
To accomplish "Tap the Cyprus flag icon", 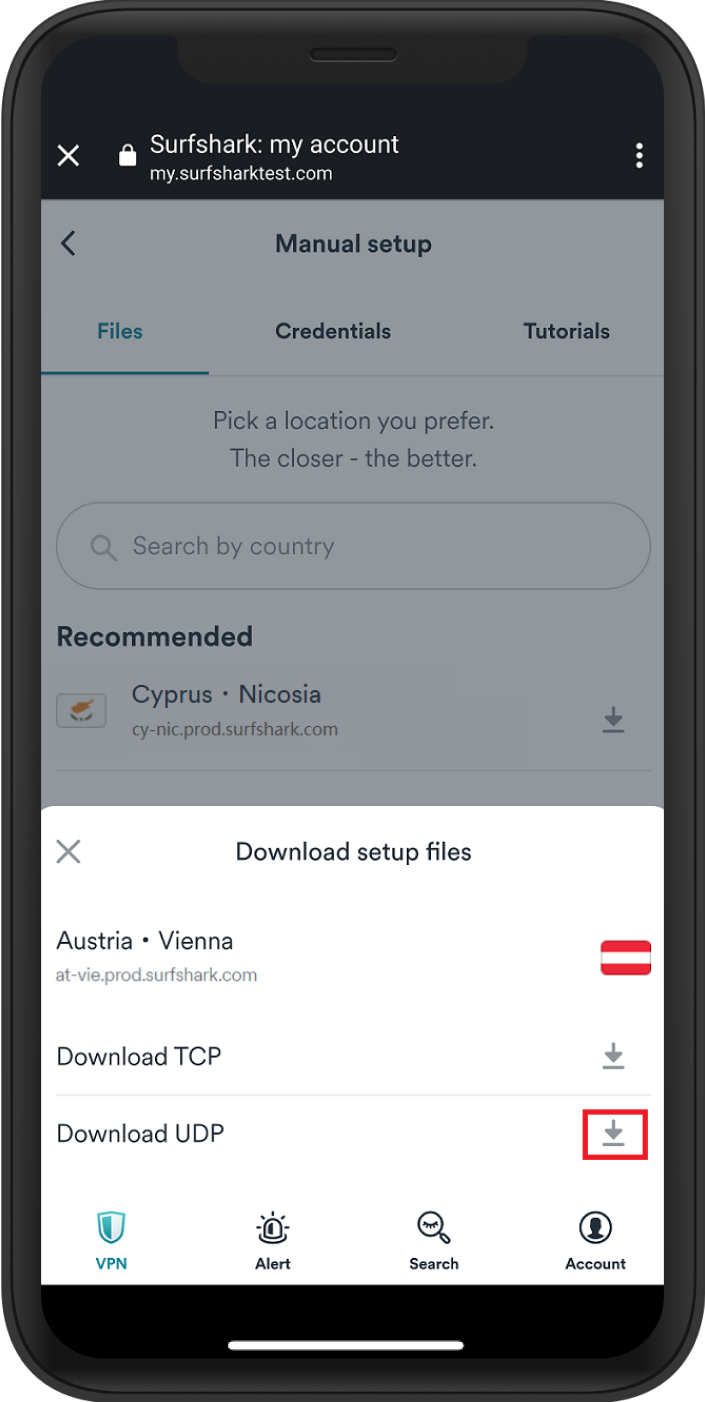I will pos(81,711).
